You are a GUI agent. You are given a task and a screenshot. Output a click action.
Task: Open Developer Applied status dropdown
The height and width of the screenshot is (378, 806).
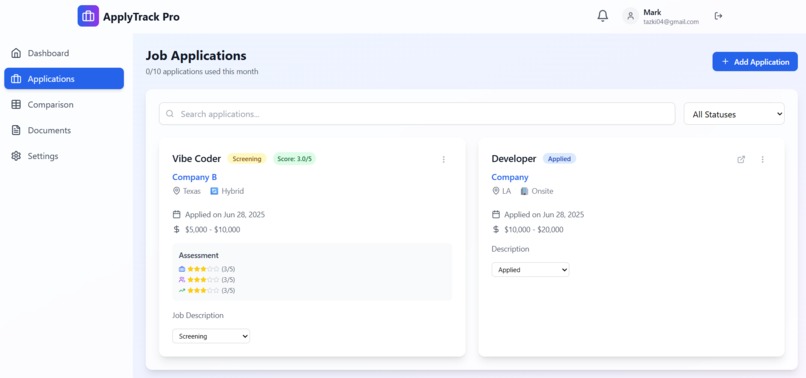coord(530,269)
